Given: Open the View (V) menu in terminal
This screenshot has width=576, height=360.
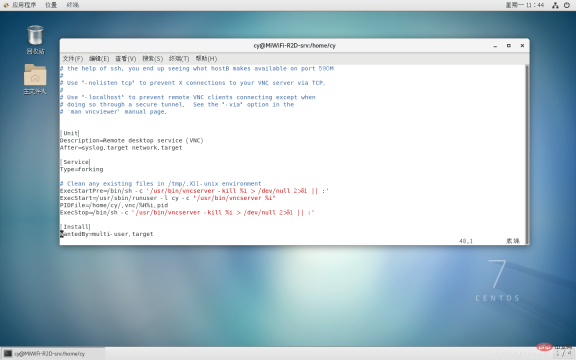Looking at the screenshot, I should pyautogui.click(x=126, y=58).
